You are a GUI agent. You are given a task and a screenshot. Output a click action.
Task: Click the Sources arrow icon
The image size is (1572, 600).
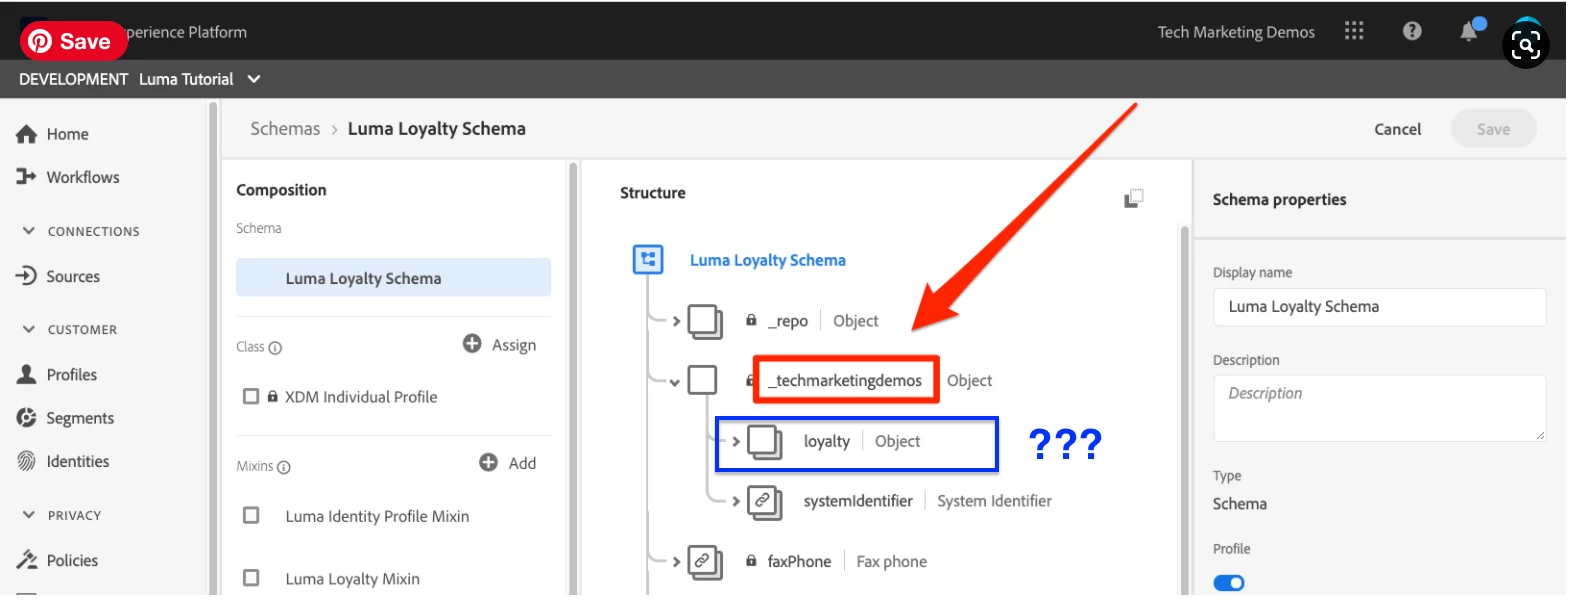(26, 275)
